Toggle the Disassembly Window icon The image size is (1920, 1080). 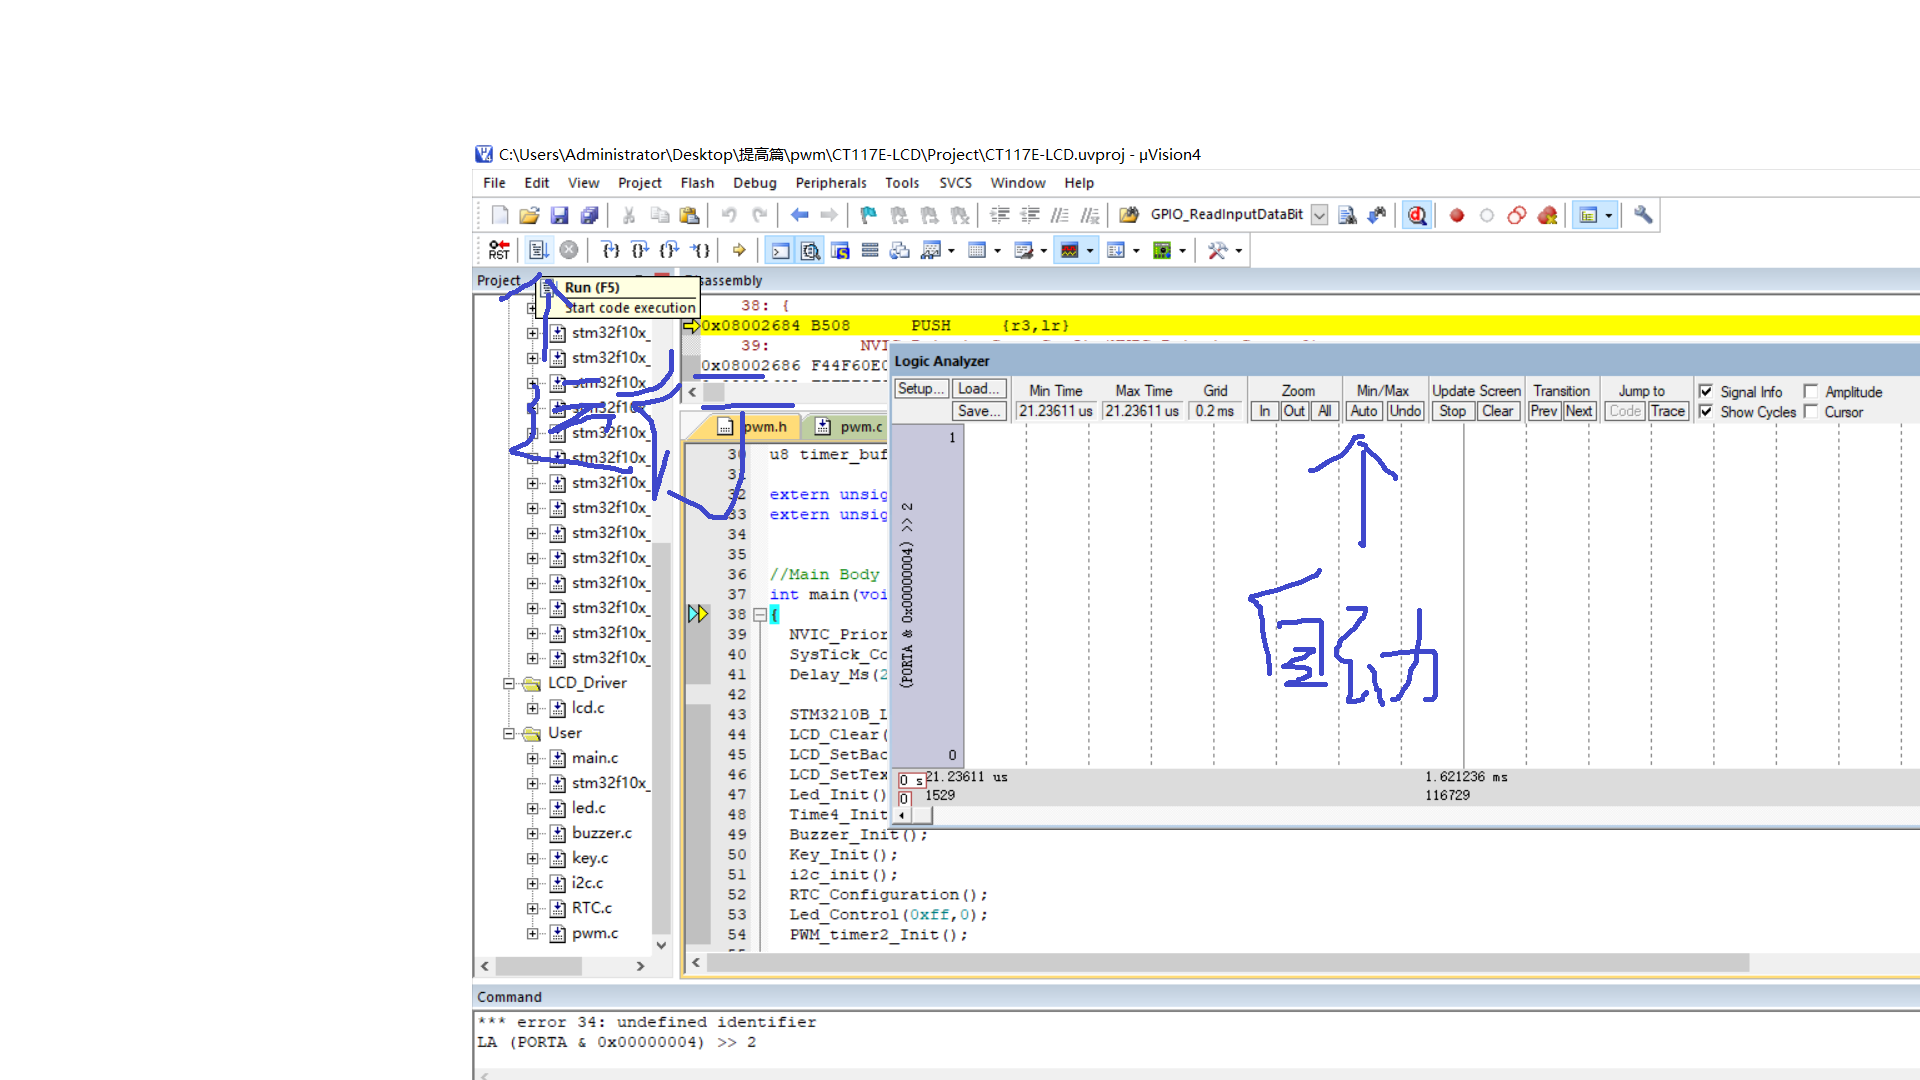pos(811,250)
